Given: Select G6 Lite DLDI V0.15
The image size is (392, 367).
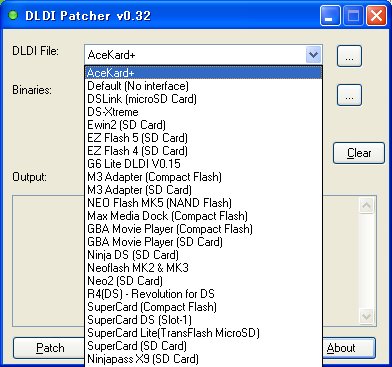Looking at the screenshot, I should [203, 164].
